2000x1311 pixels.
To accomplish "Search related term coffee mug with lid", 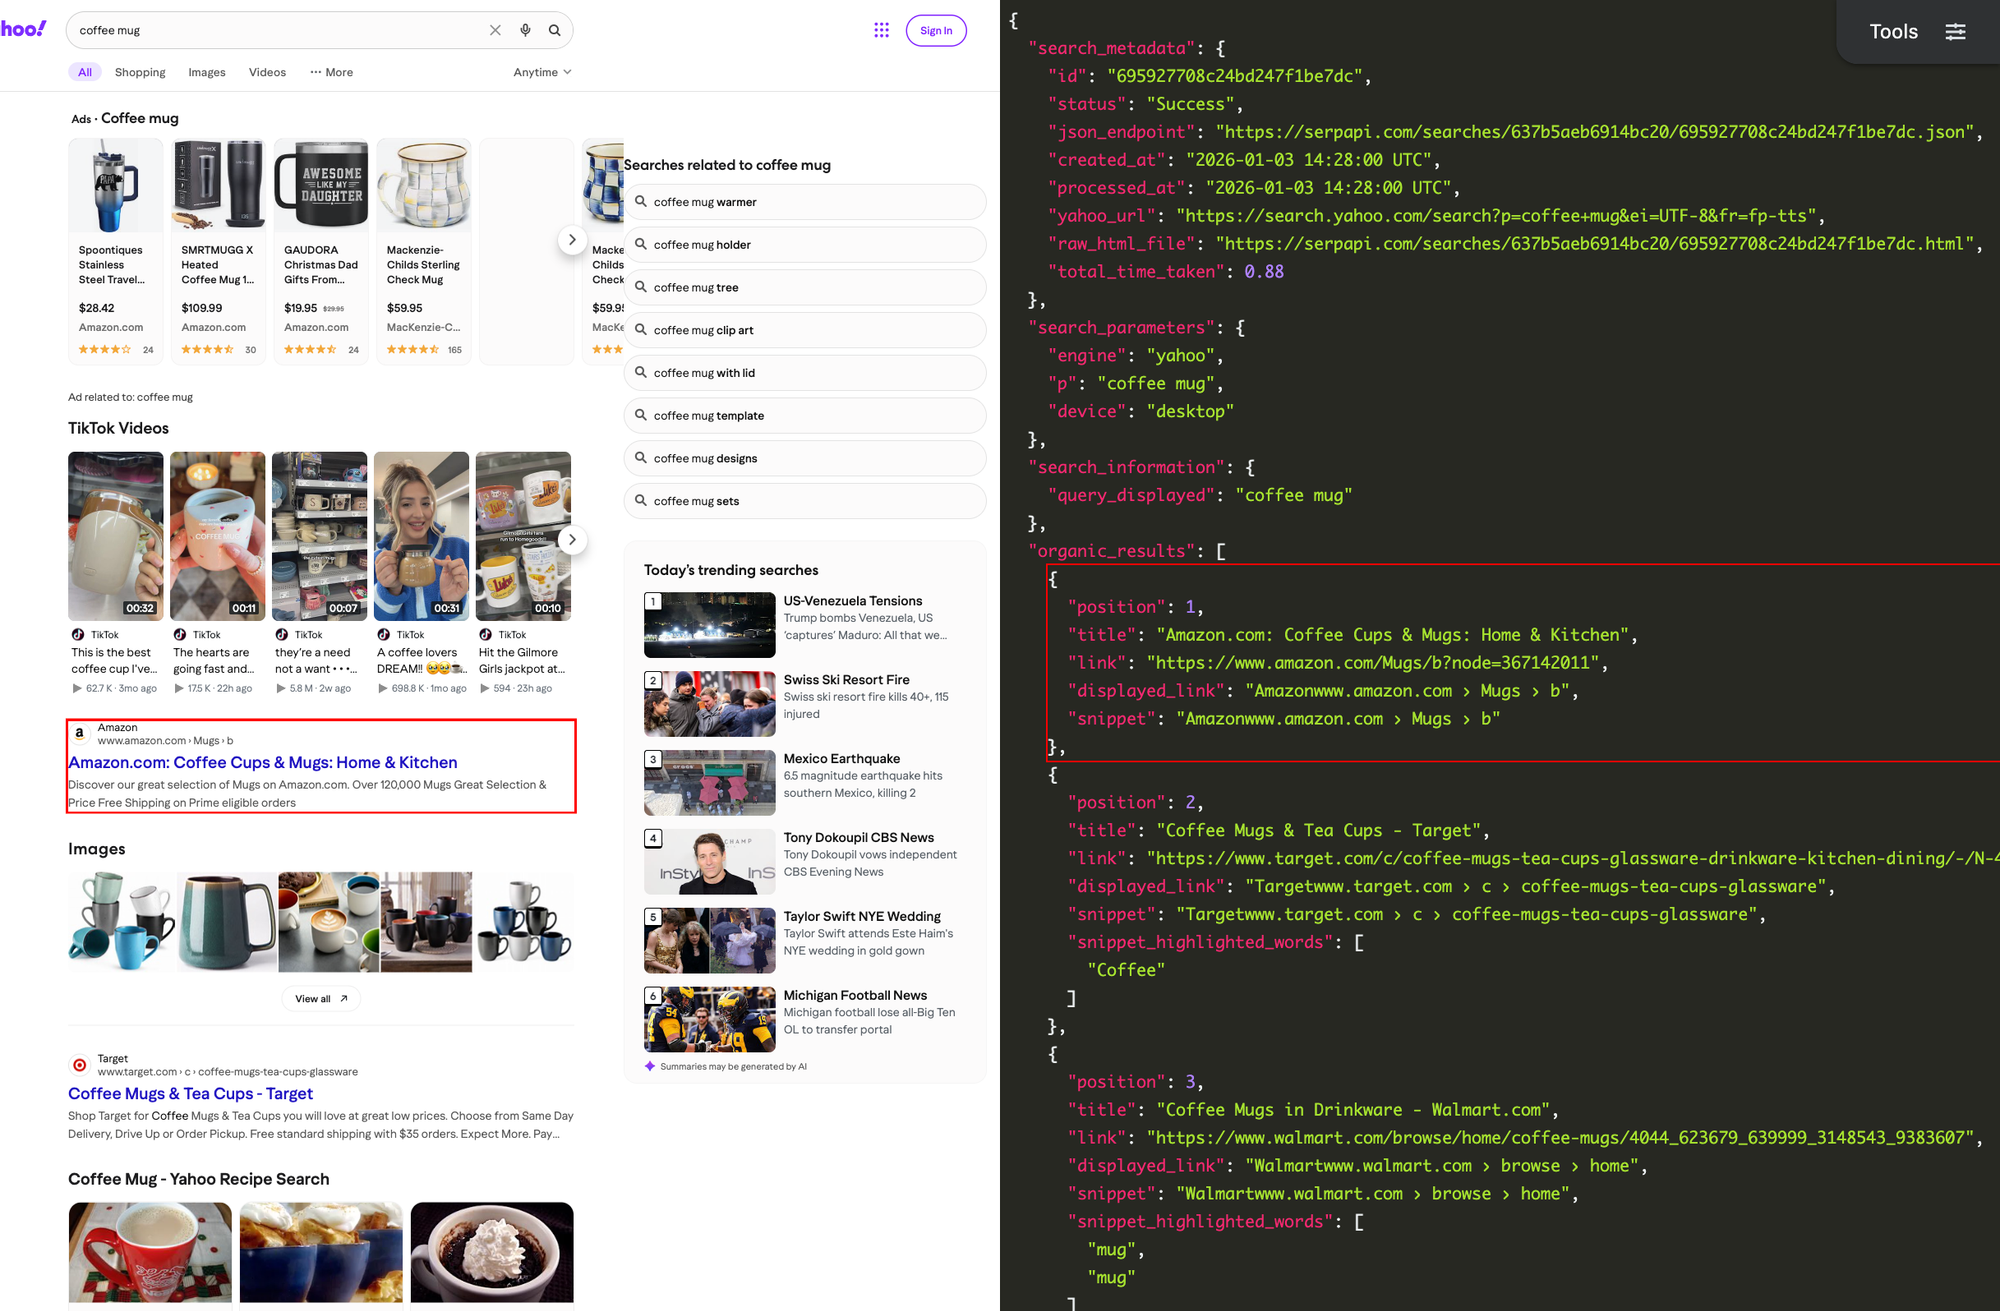I will [x=805, y=373].
